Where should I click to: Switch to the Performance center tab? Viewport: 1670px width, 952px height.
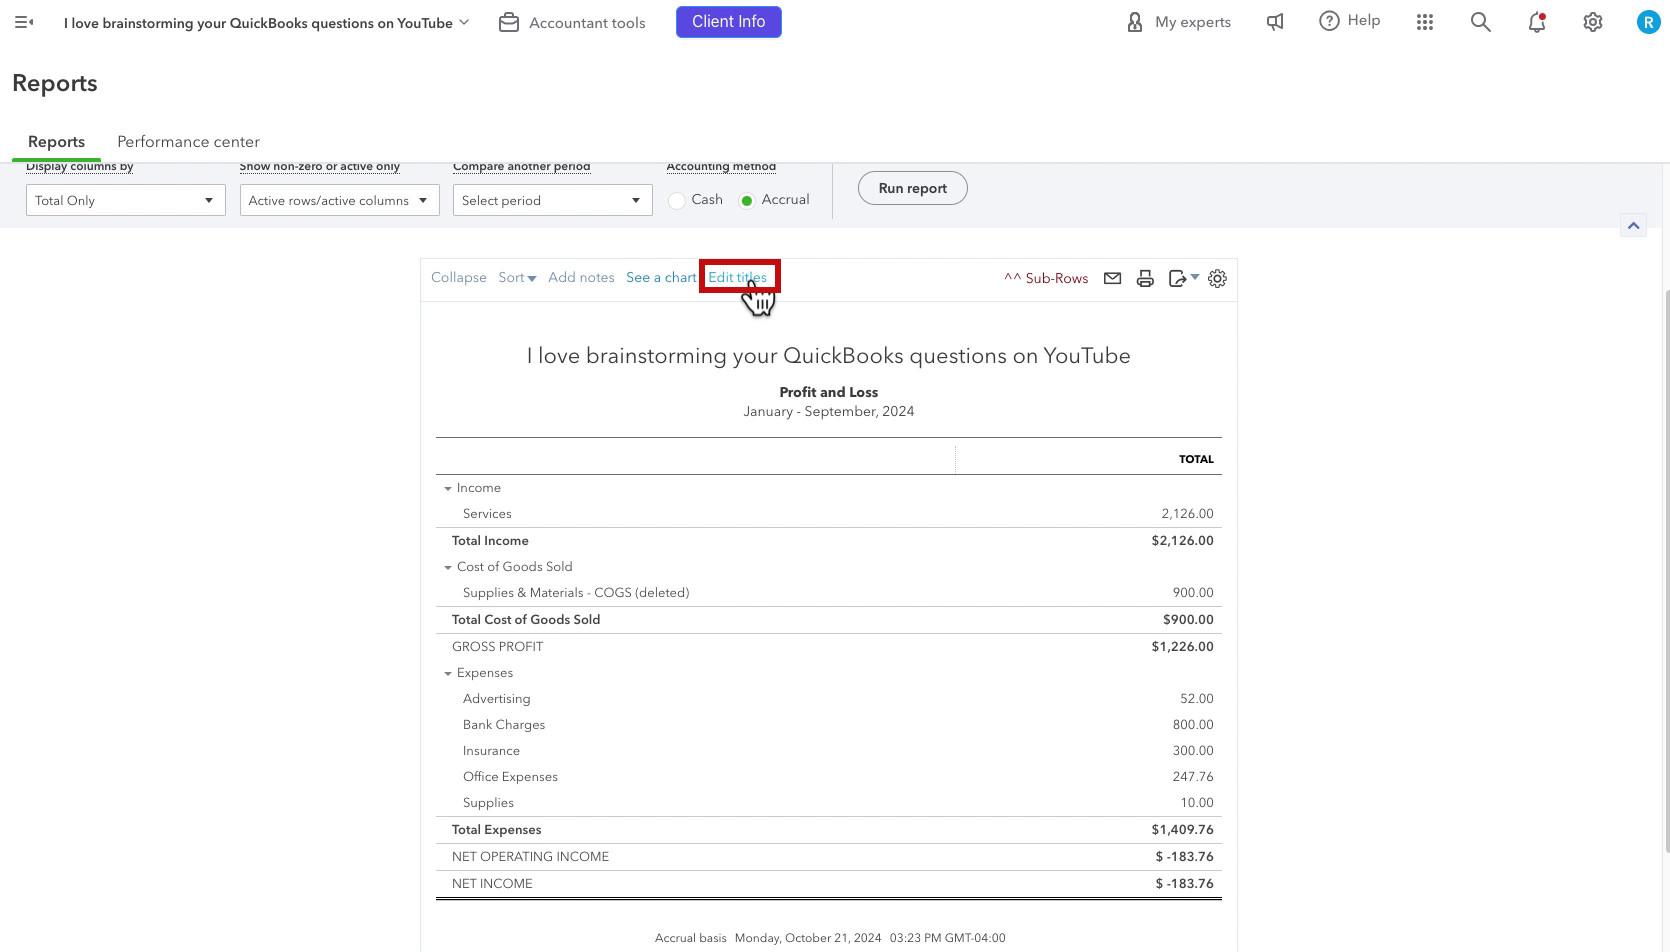coord(188,142)
